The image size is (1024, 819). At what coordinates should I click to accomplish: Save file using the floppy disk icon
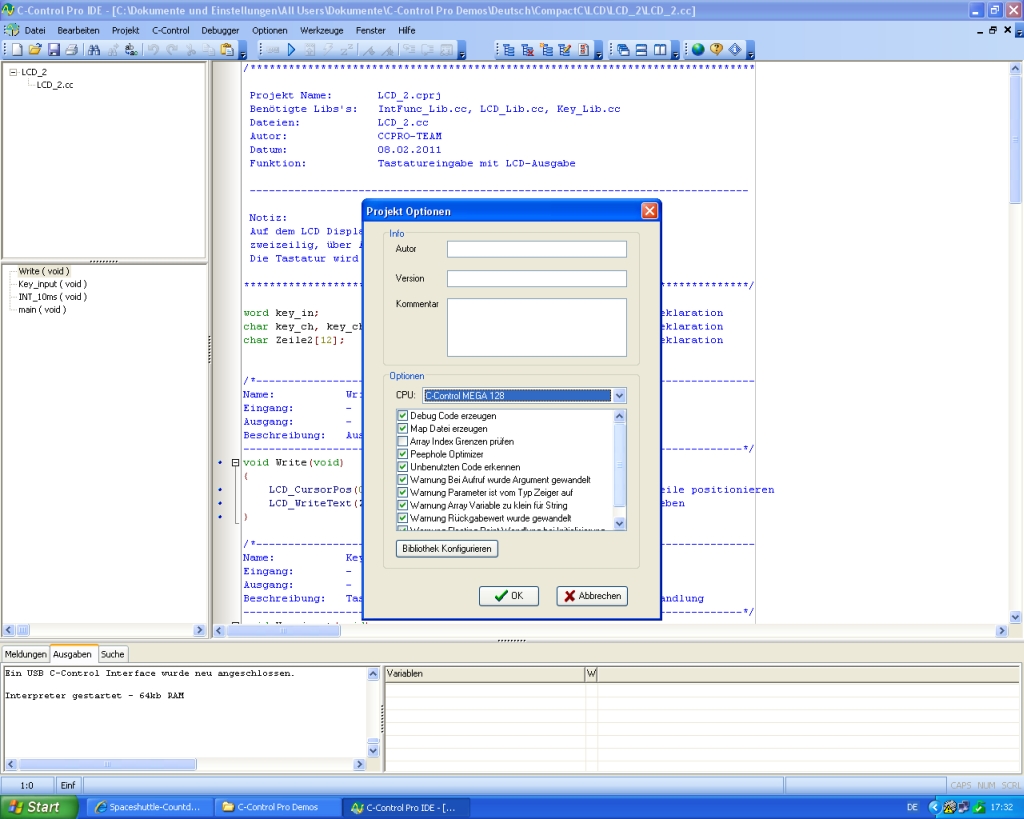point(54,50)
